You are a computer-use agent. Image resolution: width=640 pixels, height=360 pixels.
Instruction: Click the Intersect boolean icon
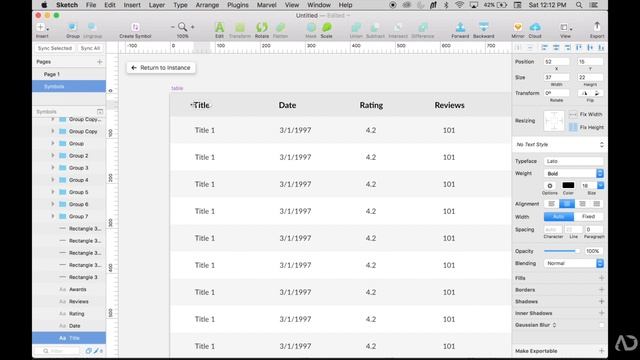pos(398,27)
